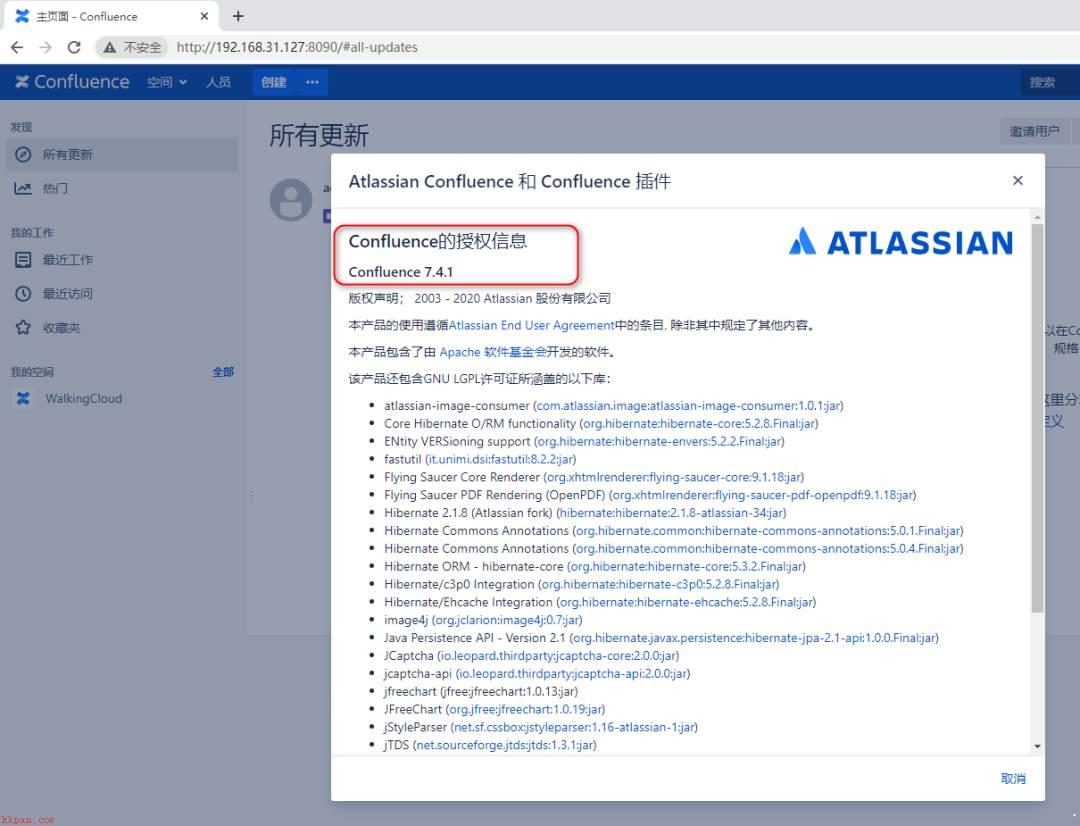This screenshot has width=1080, height=826.
Task: Open the jfreechart:1.0.13 jar link
Action: 510,692
